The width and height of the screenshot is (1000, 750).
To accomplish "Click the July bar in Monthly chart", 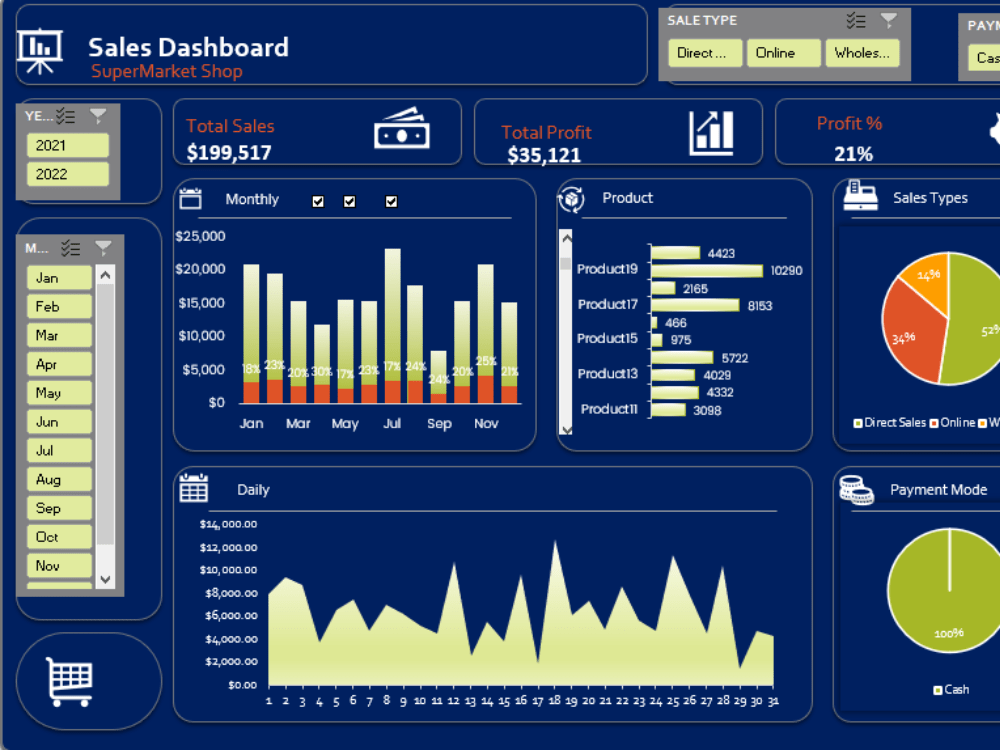I will click(x=393, y=326).
